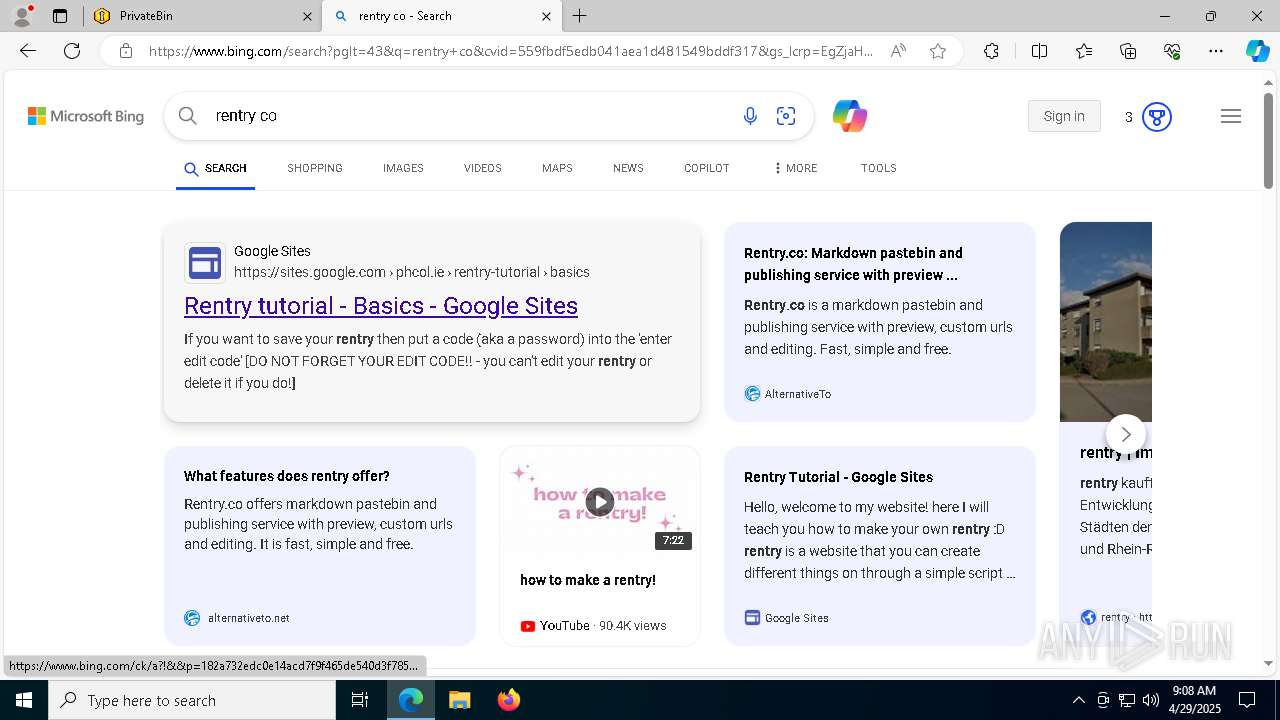Open browser Extensions menu
1280x720 pixels.
pos(991,51)
